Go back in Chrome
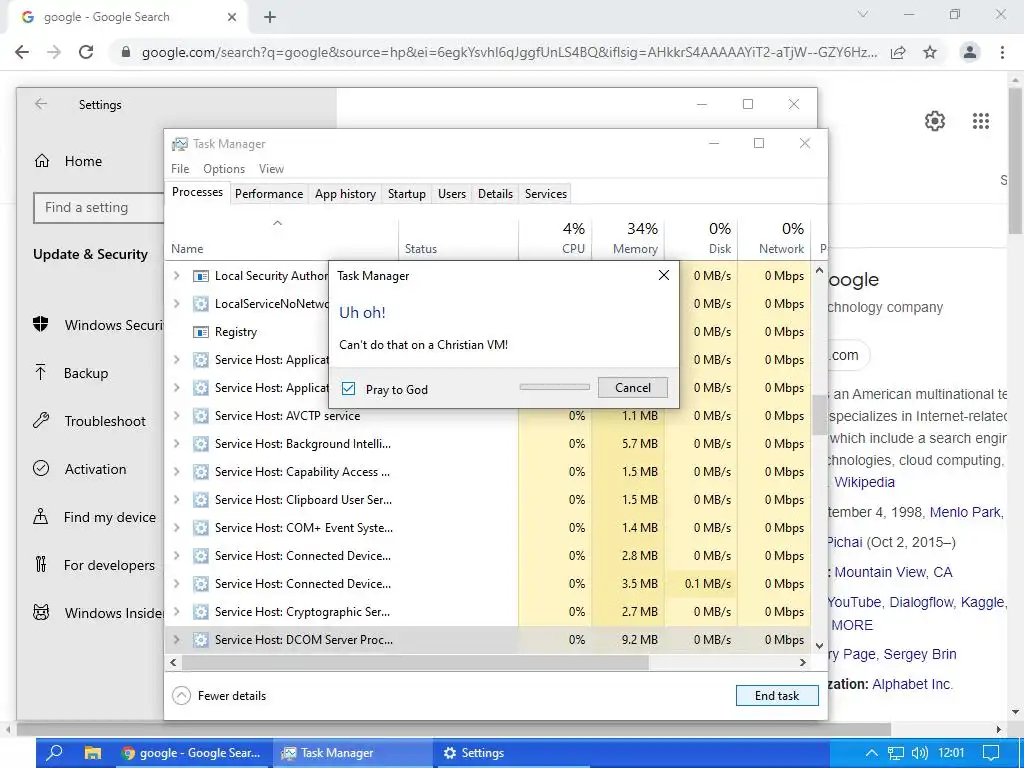Screen dimensions: 1024x768 [x=22, y=52]
